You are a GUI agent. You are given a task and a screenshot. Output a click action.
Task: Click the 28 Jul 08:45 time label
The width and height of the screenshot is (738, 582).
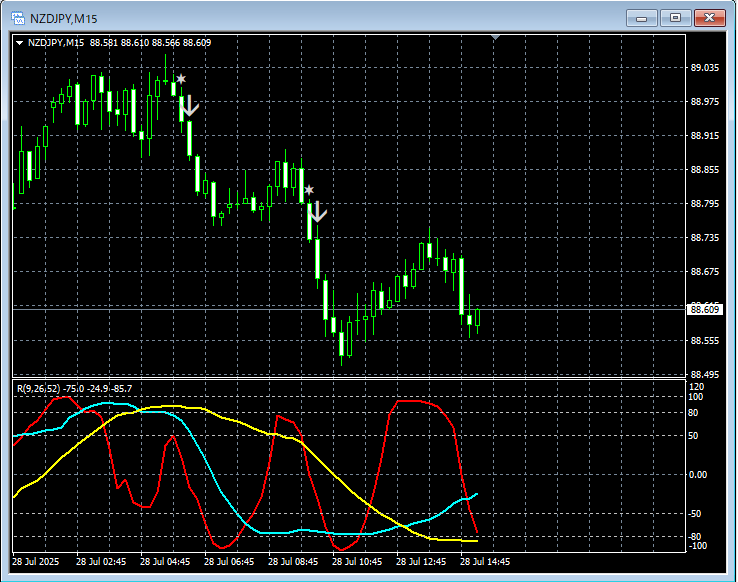click(x=293, y=561)
